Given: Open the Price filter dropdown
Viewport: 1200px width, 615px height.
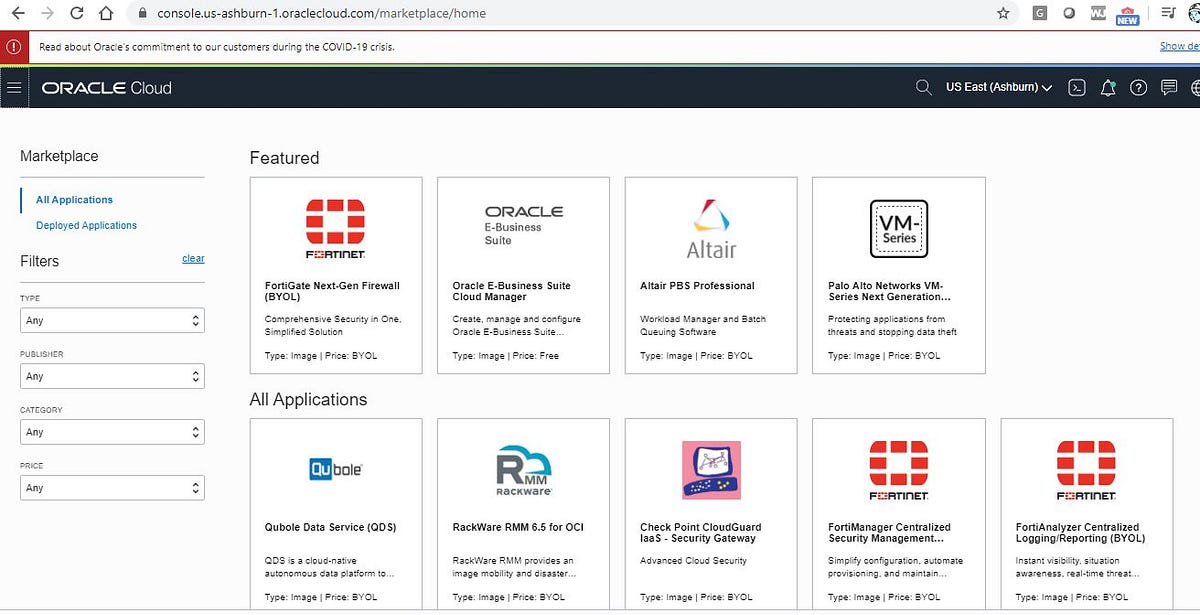Looking at the screenshot, I should tap(111, 487).
